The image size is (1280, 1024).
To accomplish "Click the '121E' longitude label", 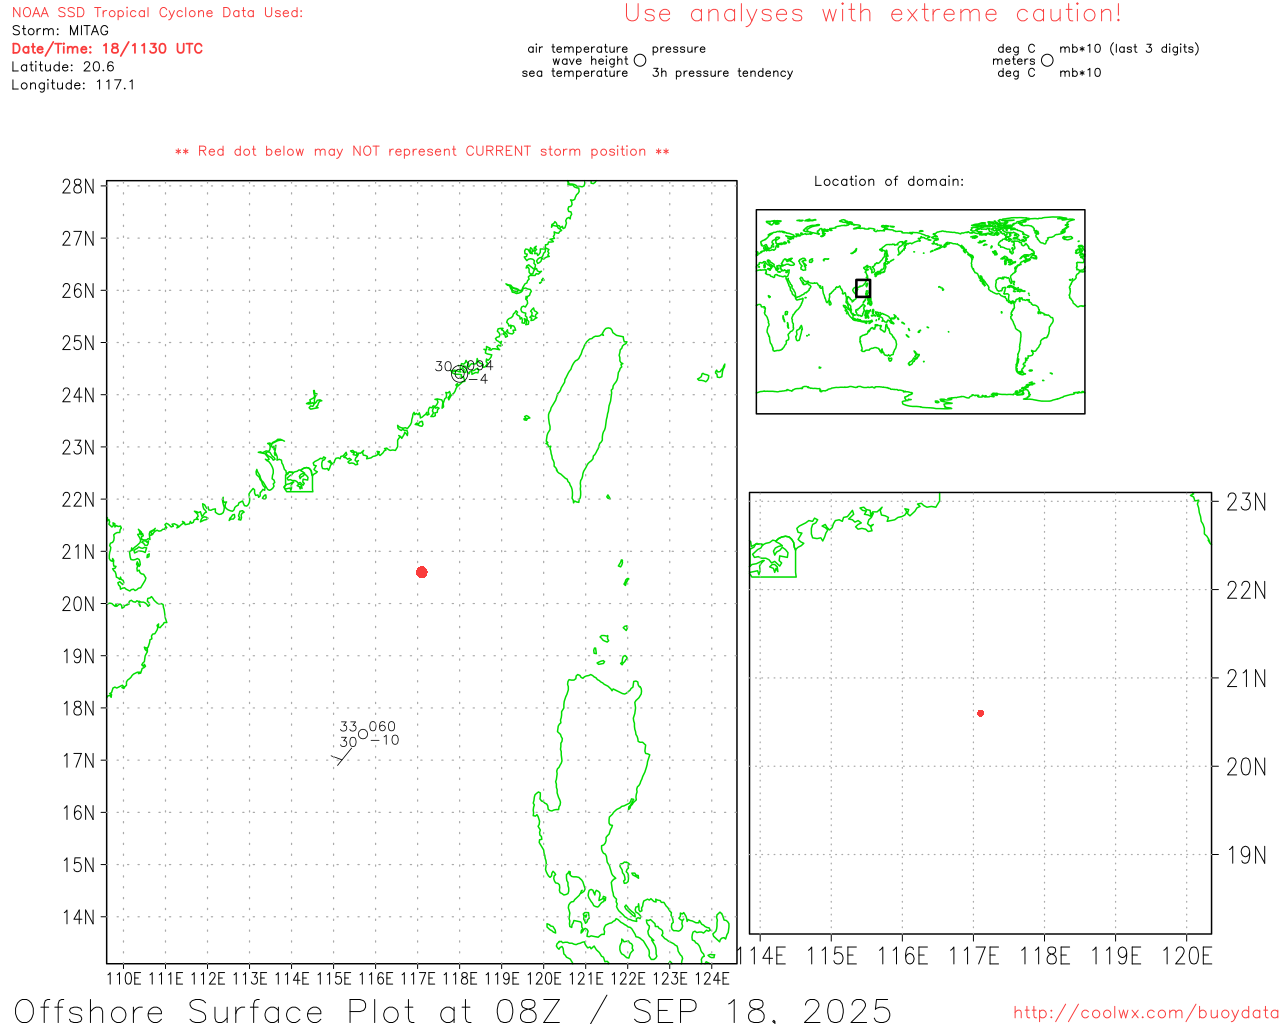I will point(586,979).
